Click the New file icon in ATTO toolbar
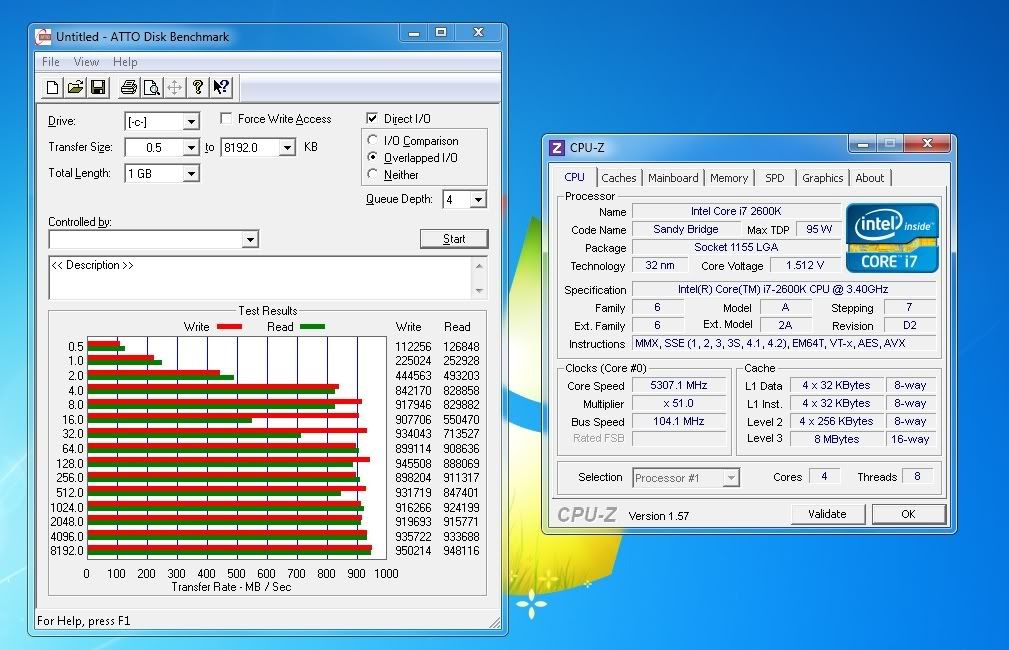1009x650 pixels. tap(53, 88)
